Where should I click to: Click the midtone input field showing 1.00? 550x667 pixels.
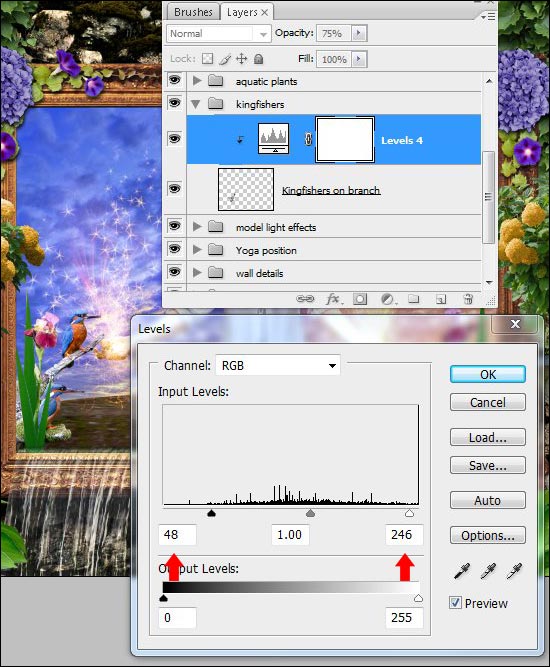pos(290,535)
